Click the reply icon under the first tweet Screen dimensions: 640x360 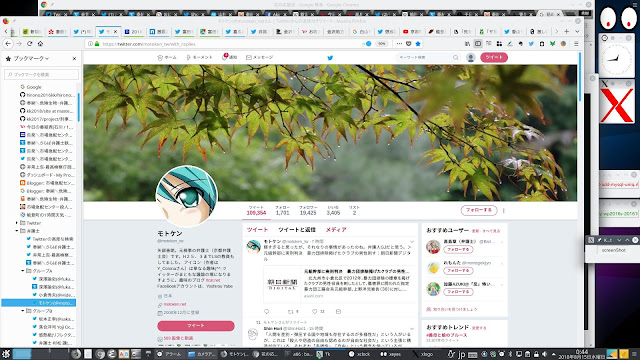267,311
